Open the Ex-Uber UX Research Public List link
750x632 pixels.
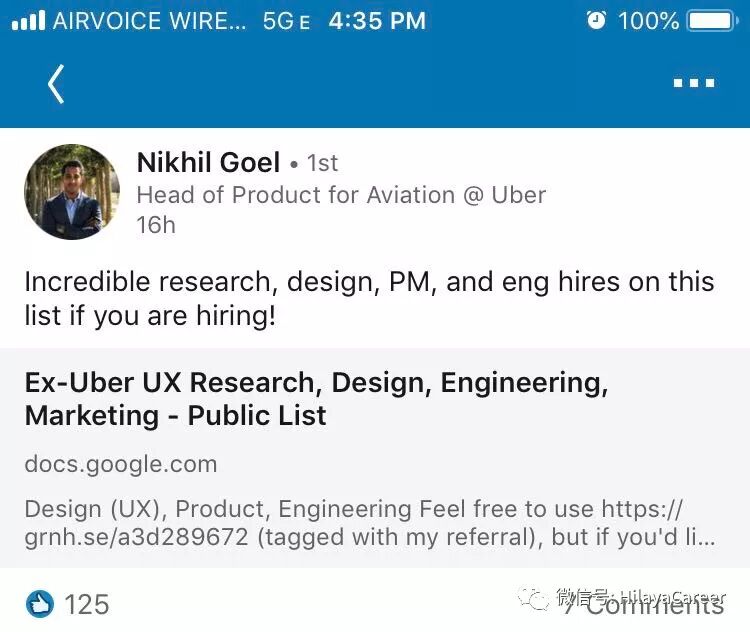[316, 398]
